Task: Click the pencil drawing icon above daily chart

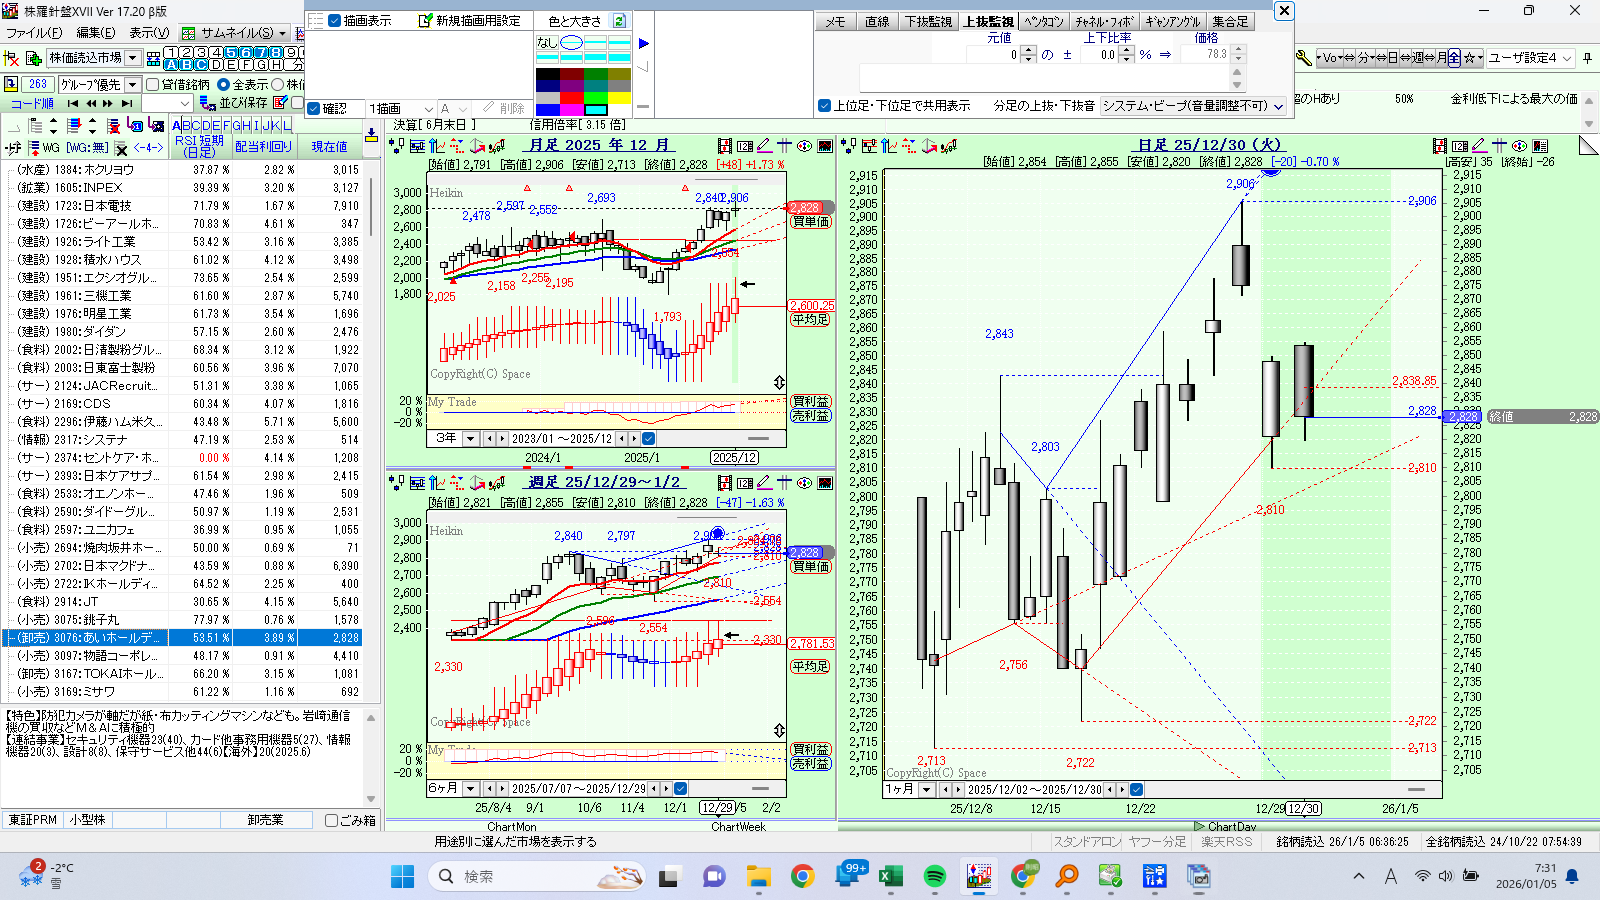Action: [x=1478, y=146]
